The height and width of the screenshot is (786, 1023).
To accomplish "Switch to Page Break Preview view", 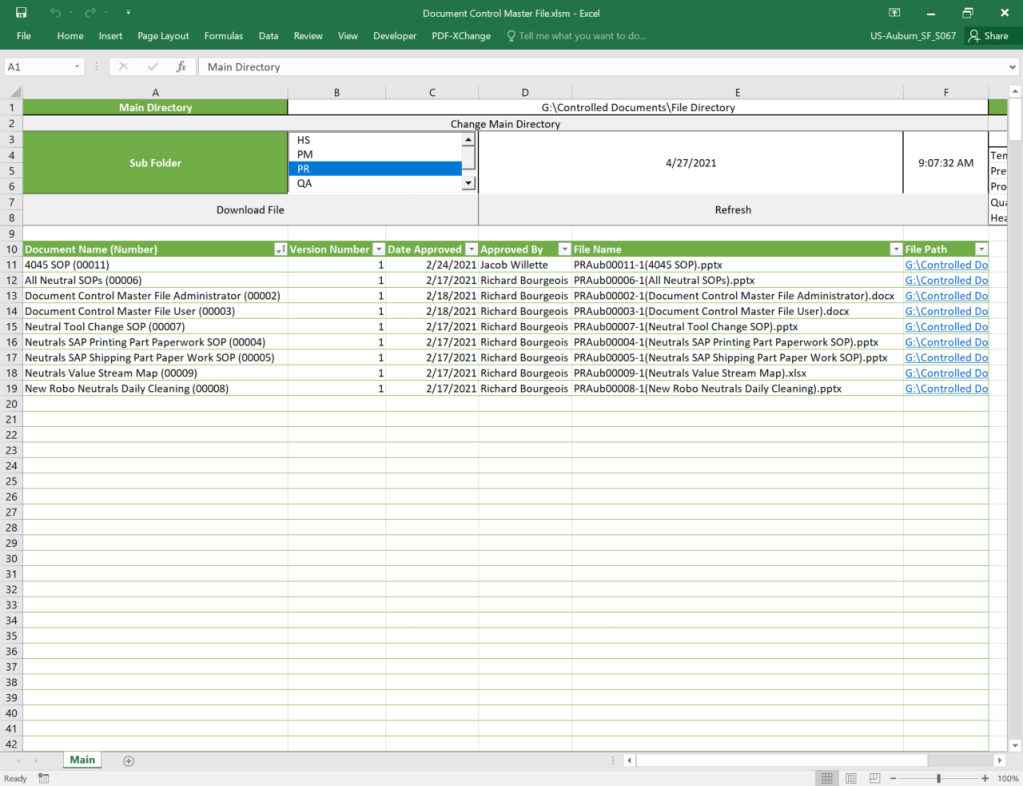I will [875, 778].
